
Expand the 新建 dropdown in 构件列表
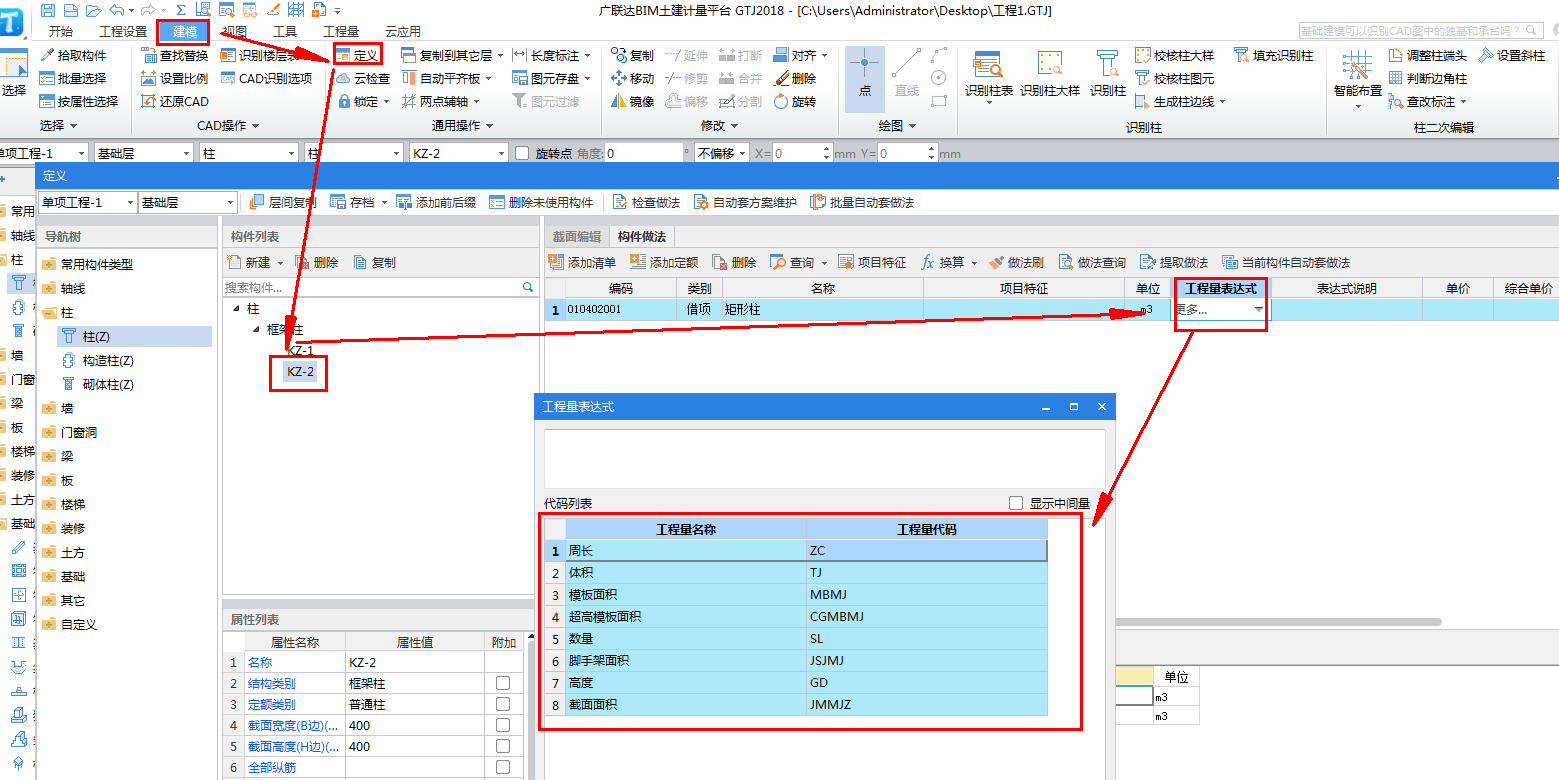click(x=280, y=262)
